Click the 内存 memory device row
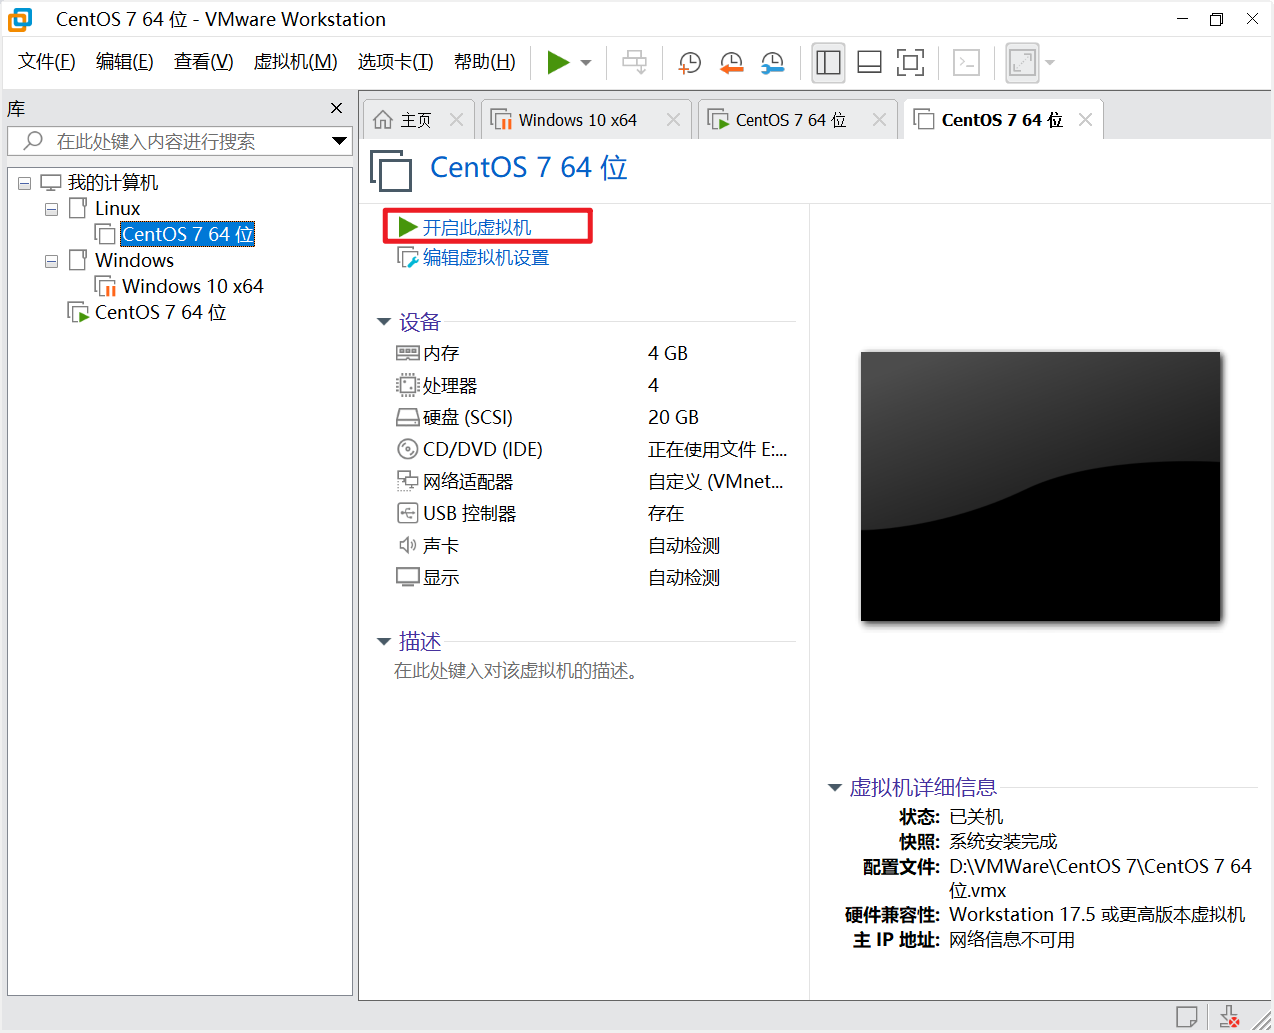1274x1033 pixels. pos(594,353)
